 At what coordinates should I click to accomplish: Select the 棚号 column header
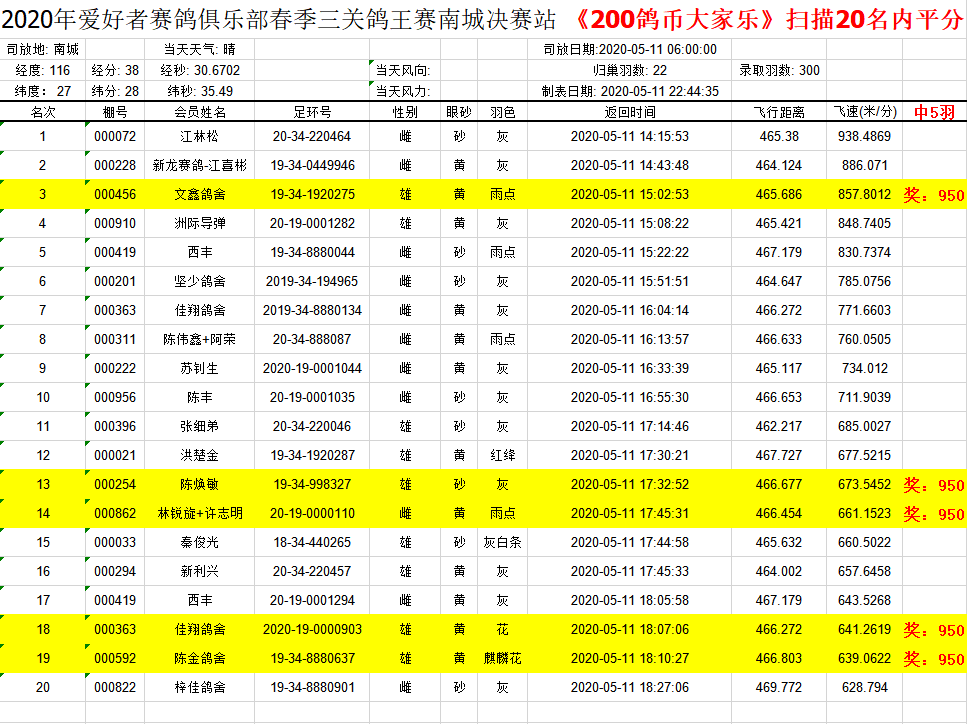[115, 112]
